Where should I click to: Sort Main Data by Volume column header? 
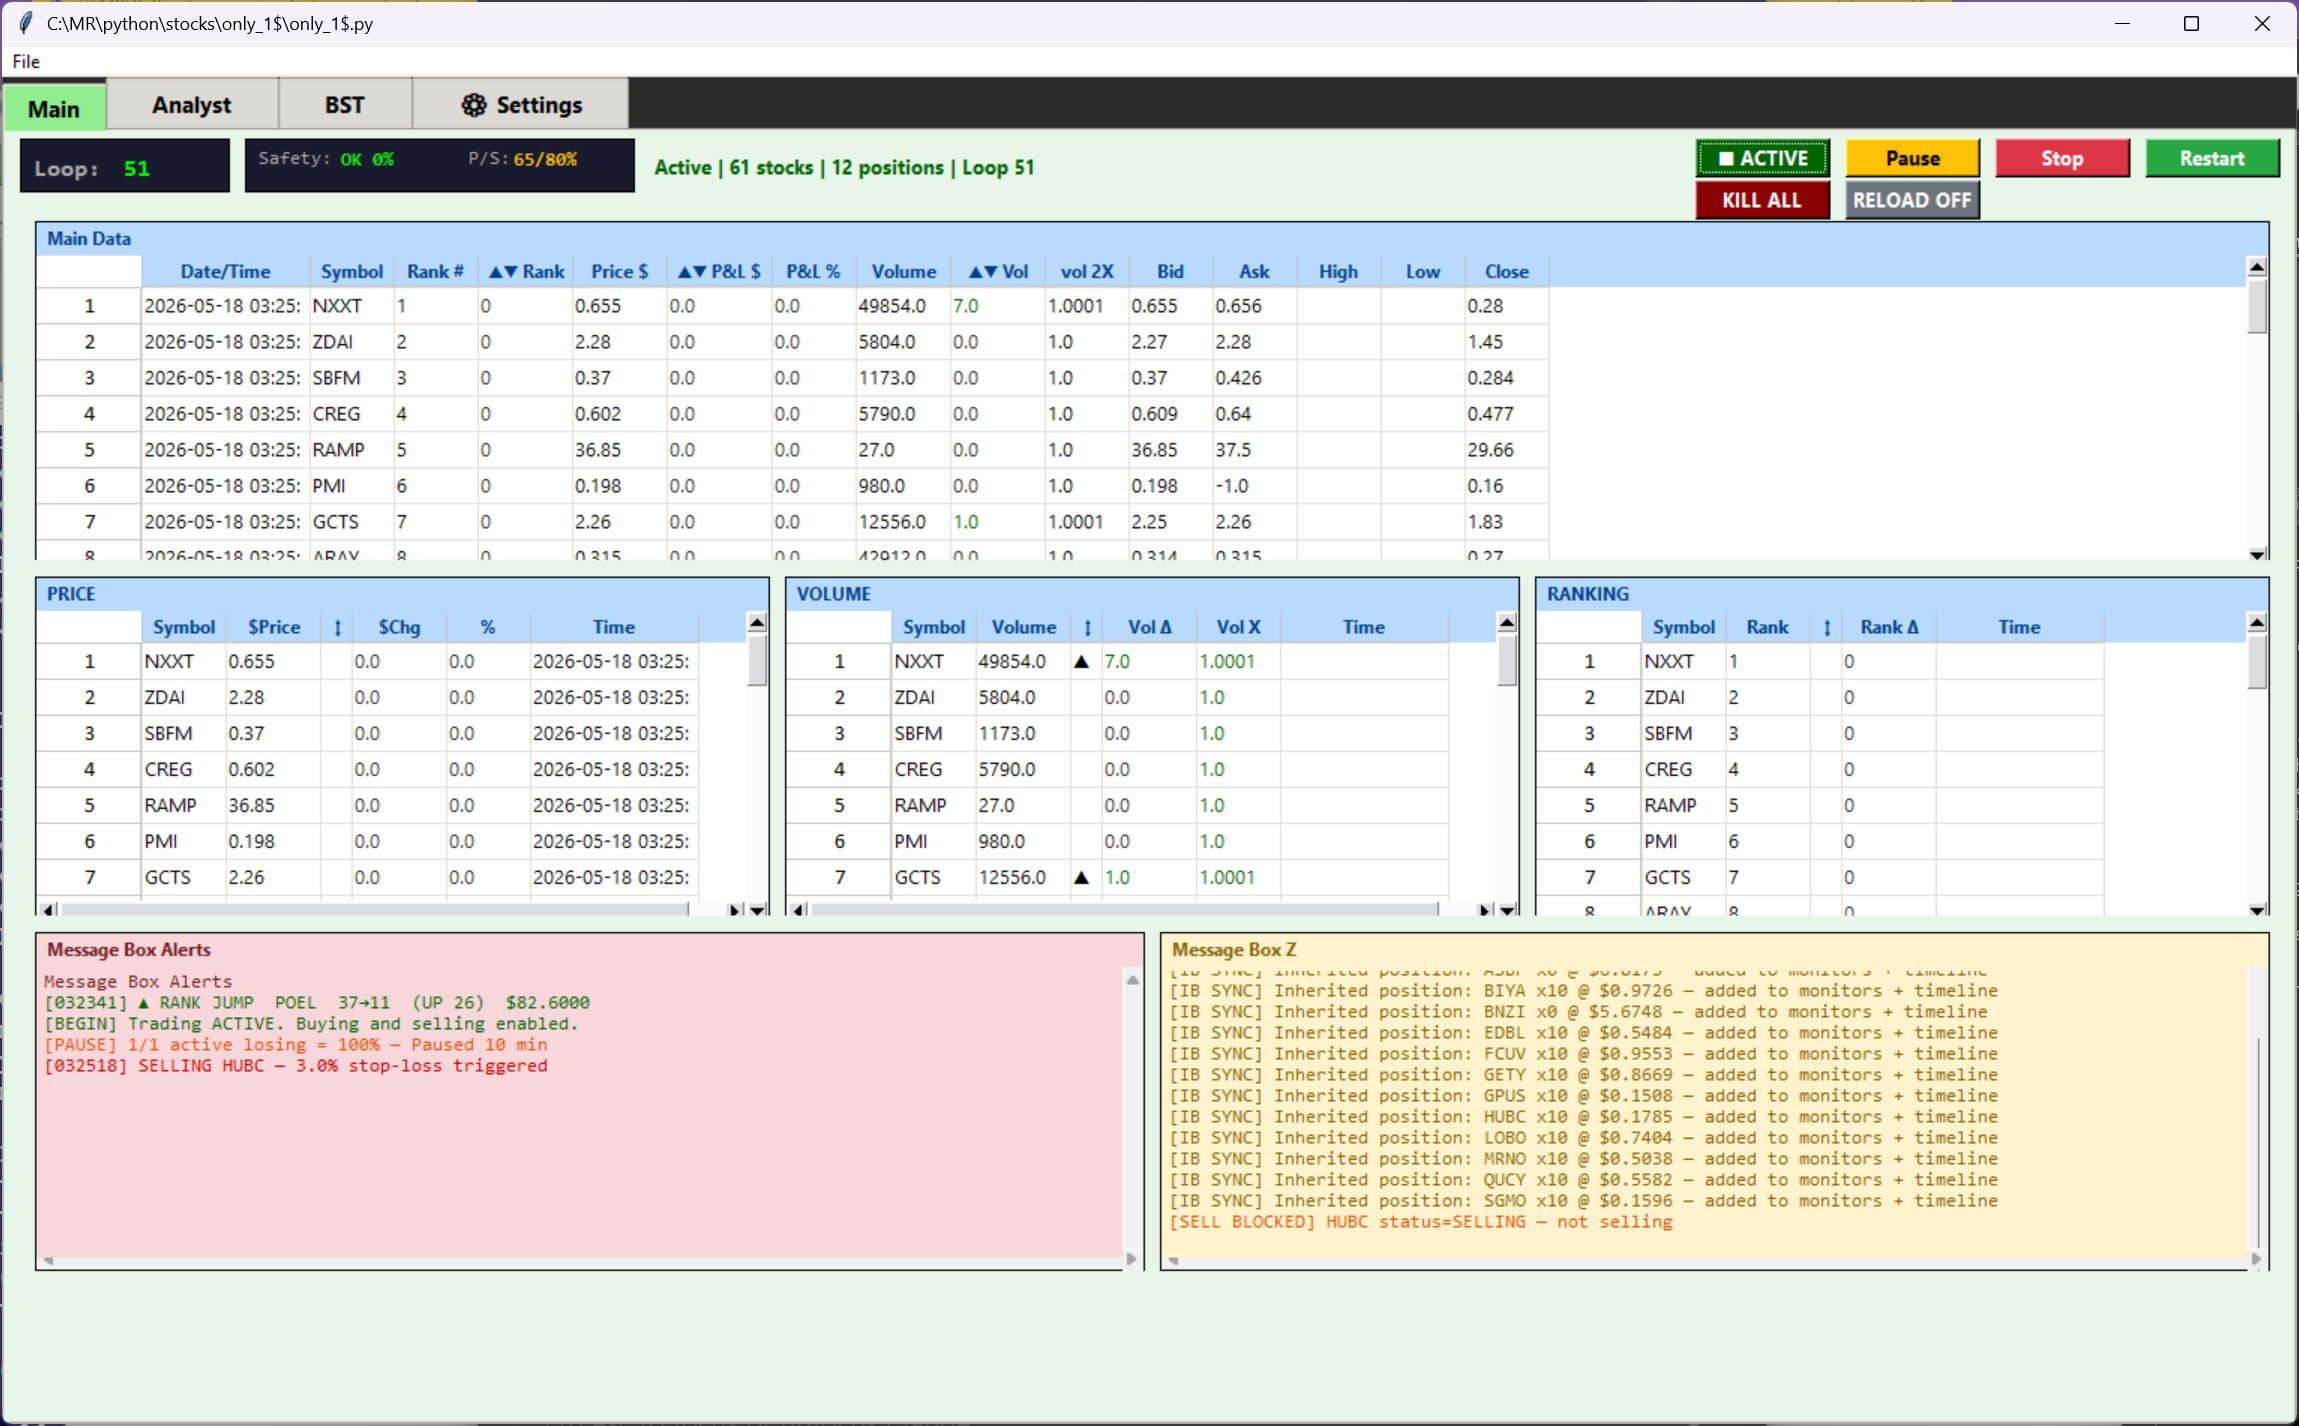click(x=903, y=271)
